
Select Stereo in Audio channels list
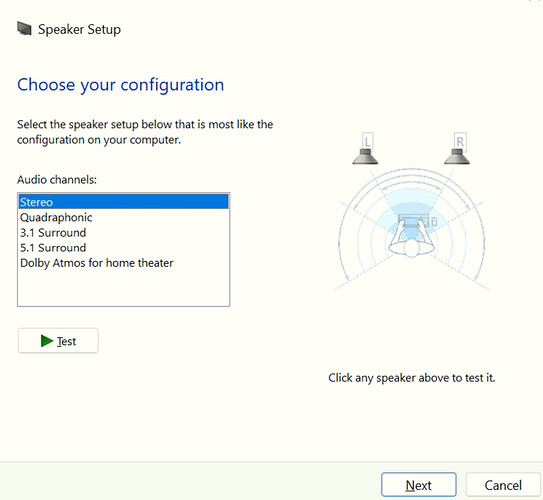124,202
